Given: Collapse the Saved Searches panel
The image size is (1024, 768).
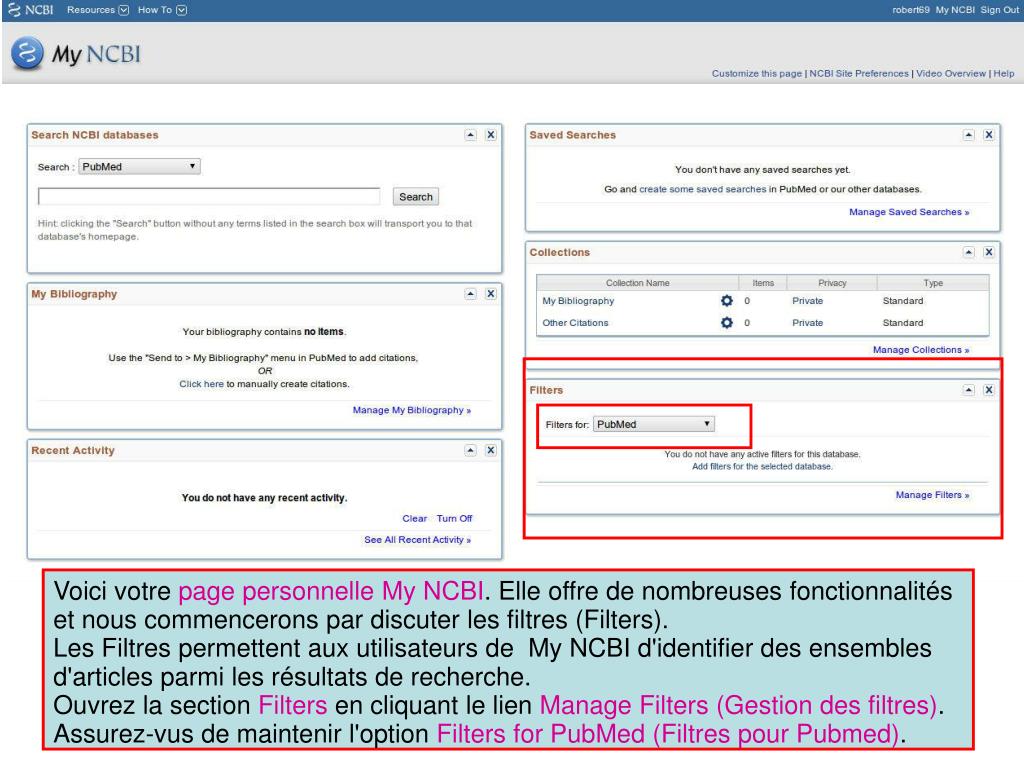Looking at the screenshot, I should coord(968,135).
